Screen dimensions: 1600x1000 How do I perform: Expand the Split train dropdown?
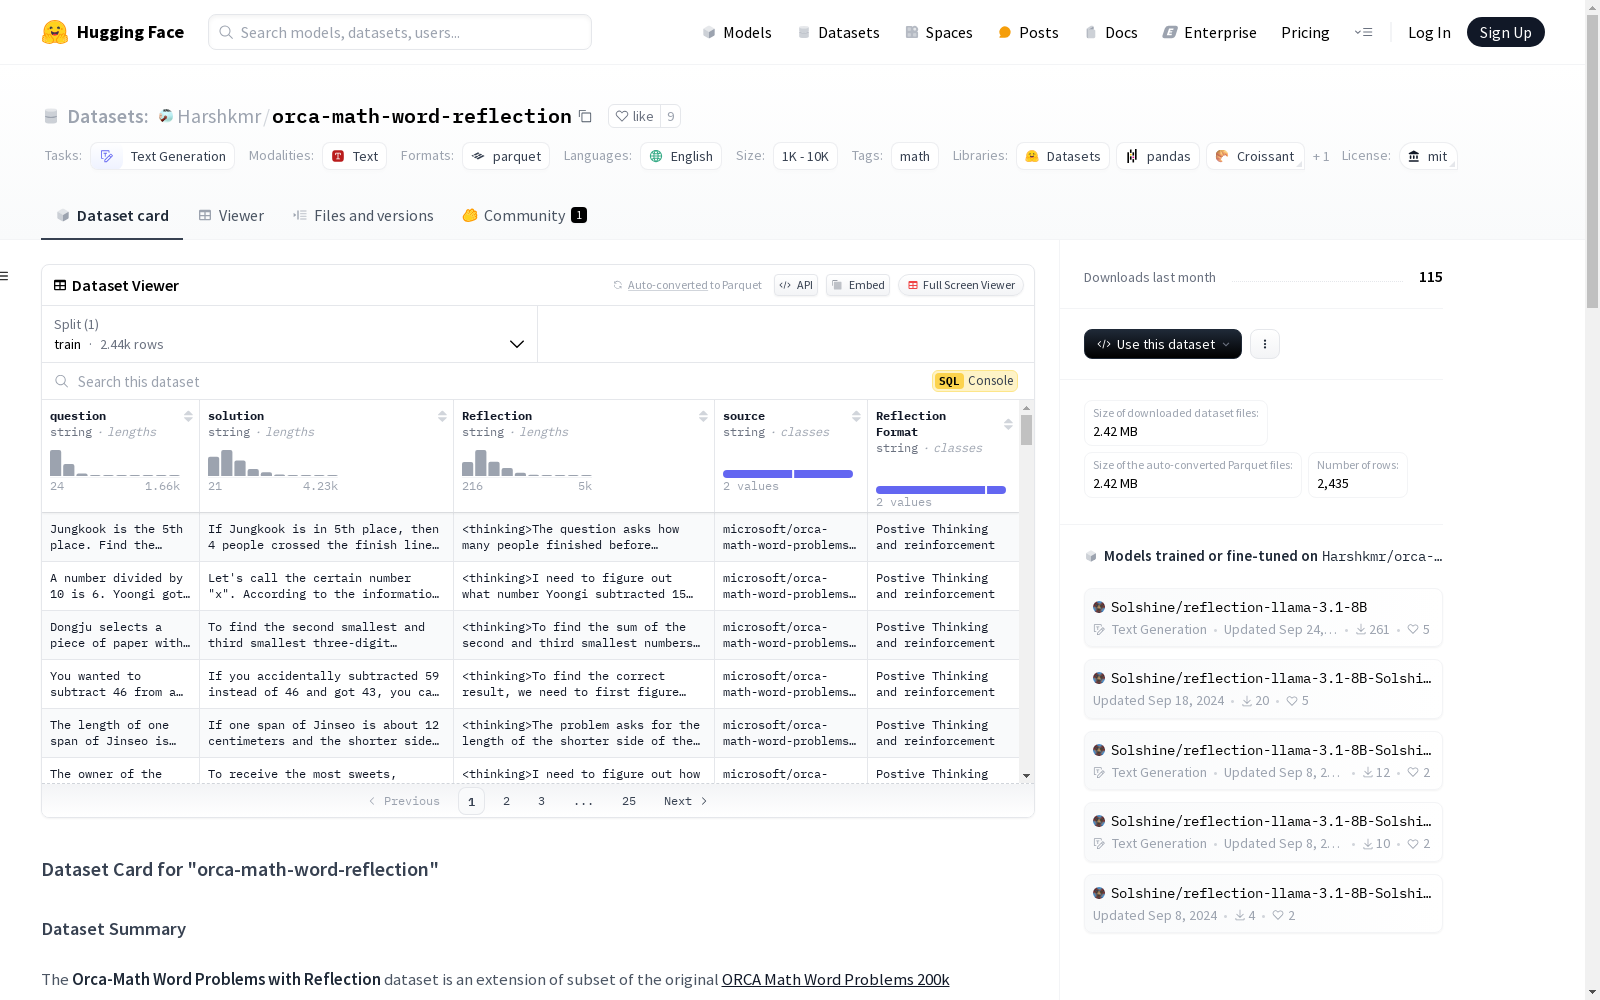[290, 334]
